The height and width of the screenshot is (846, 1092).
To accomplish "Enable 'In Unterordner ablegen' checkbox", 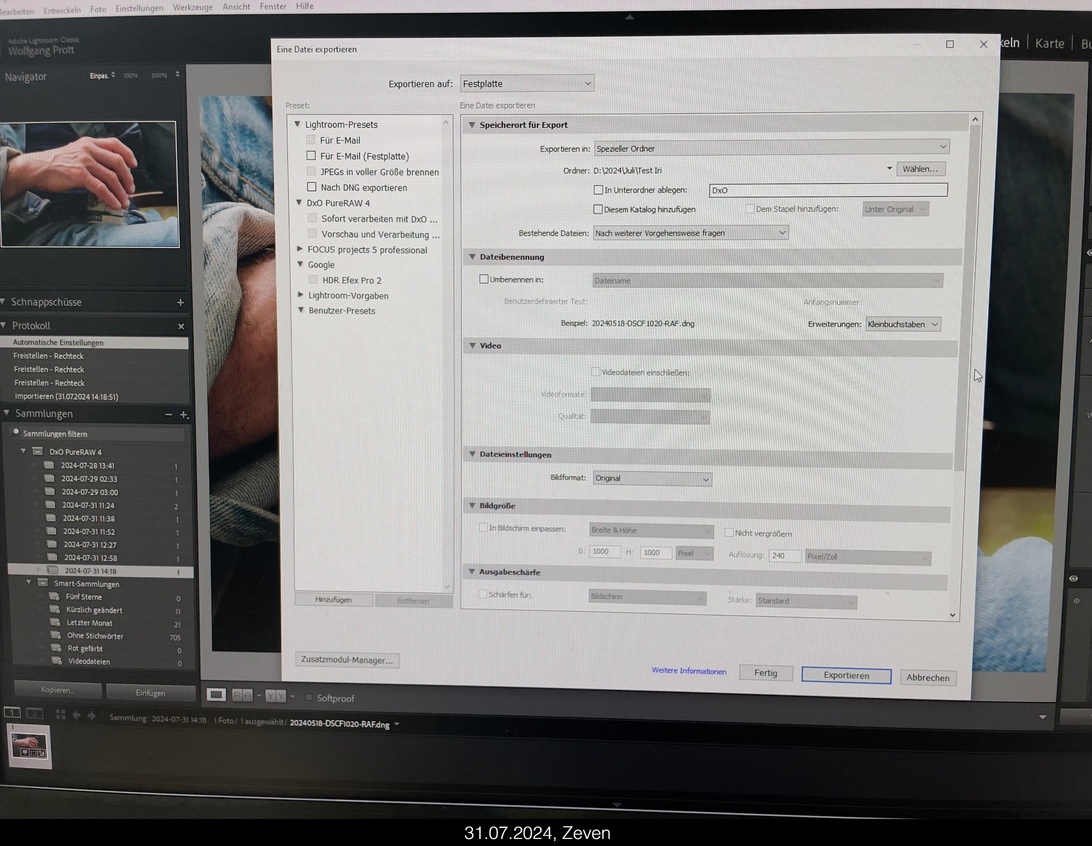I will (598, 190).
